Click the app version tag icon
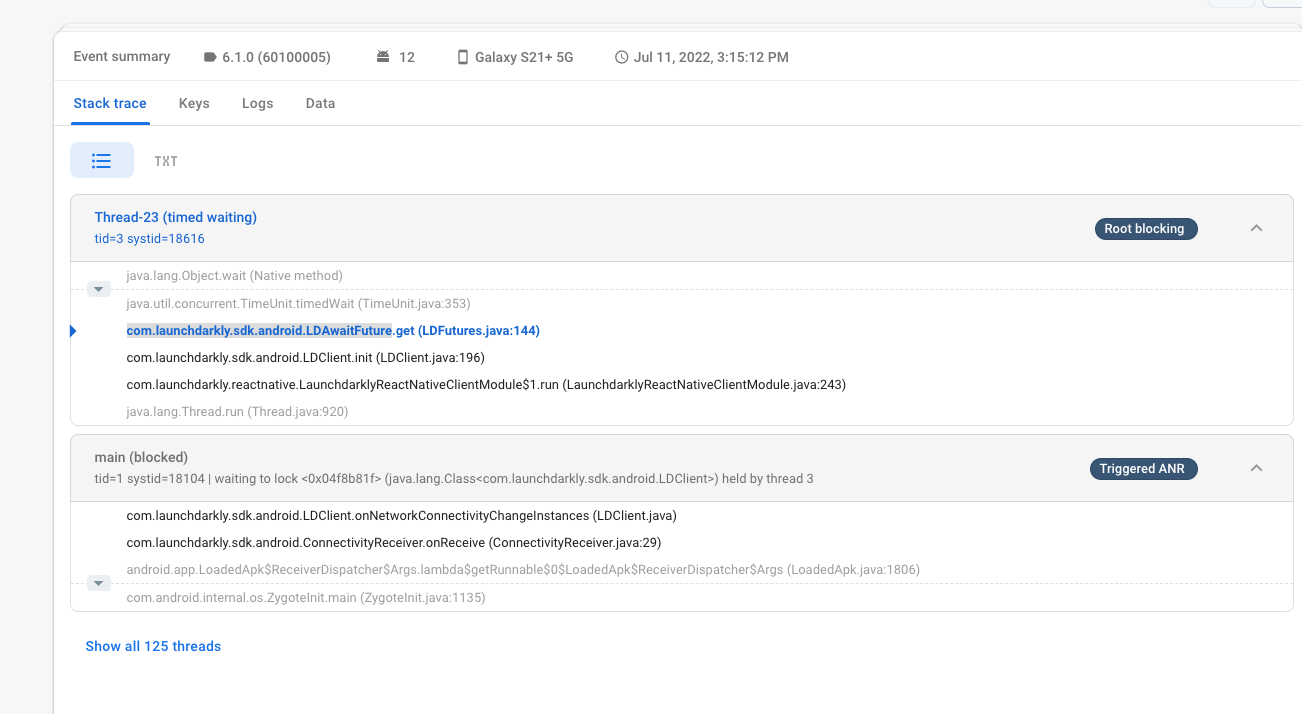This screenshot has height=714, width=1302. [210, 57]
